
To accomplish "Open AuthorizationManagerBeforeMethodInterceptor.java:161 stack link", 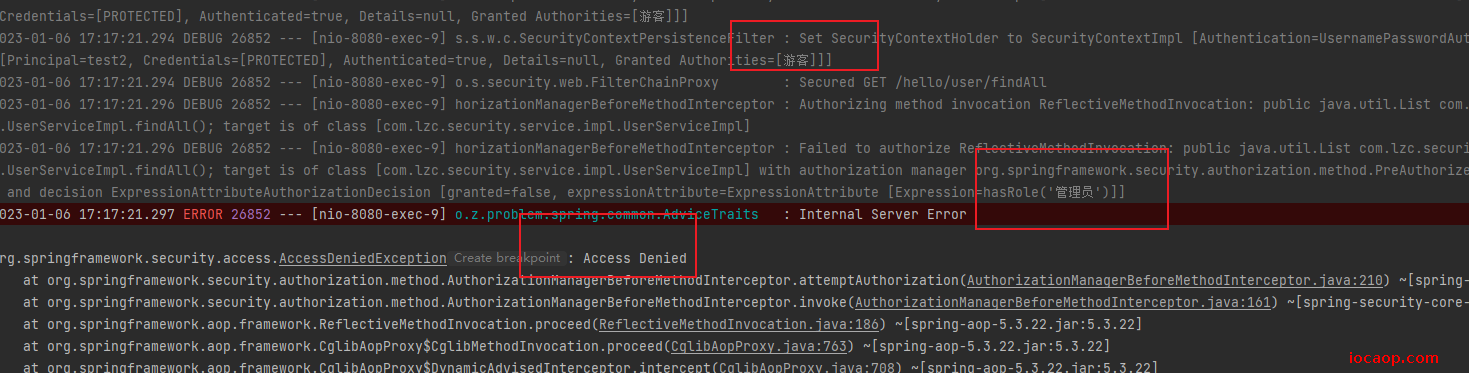I will (1063, 302).
